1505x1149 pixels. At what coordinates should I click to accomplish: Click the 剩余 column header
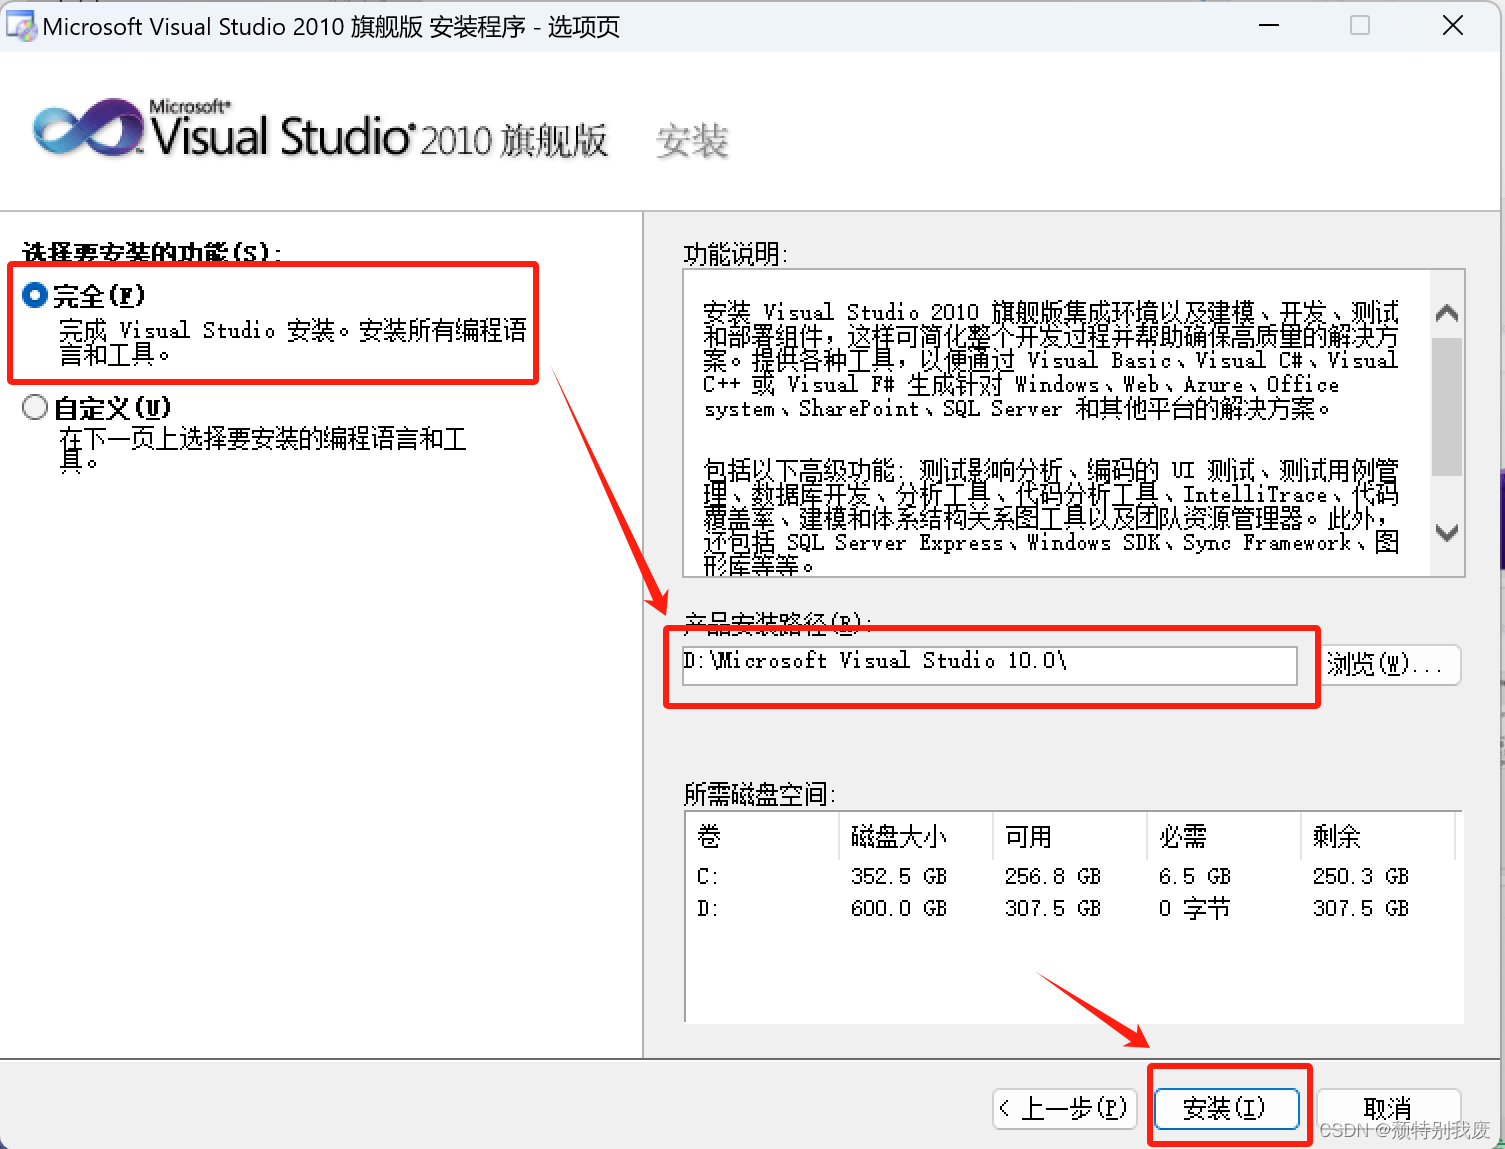pos(1377,836)
